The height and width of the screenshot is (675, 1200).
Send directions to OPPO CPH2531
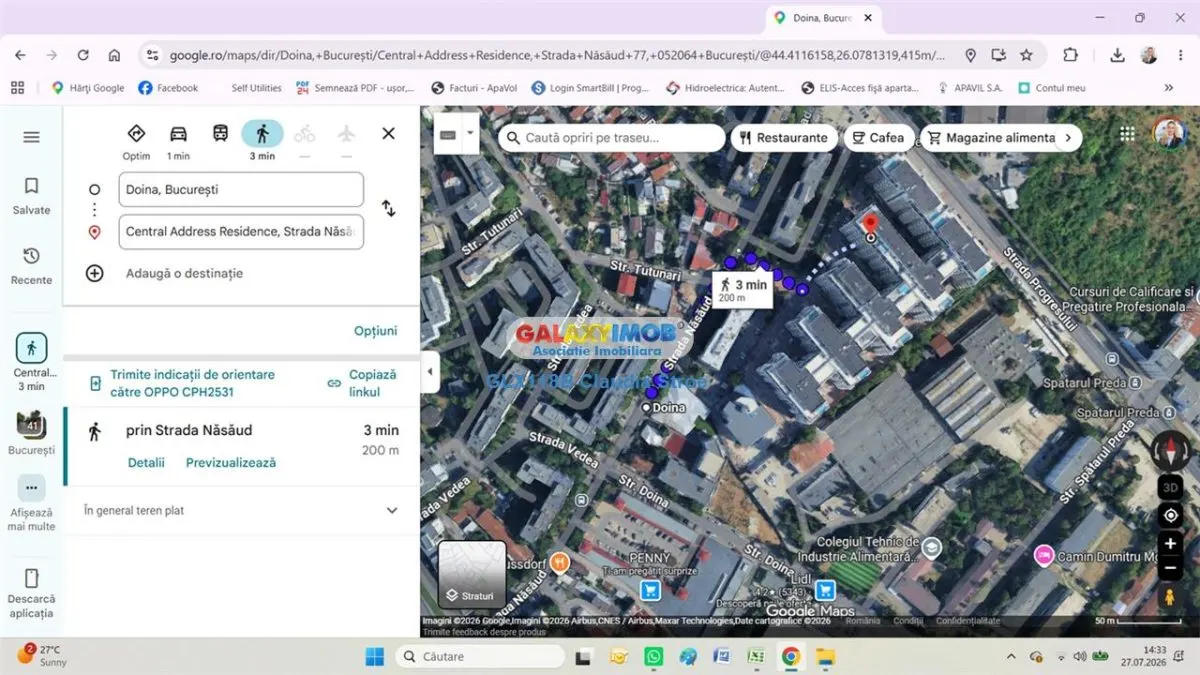pos(192,383)
